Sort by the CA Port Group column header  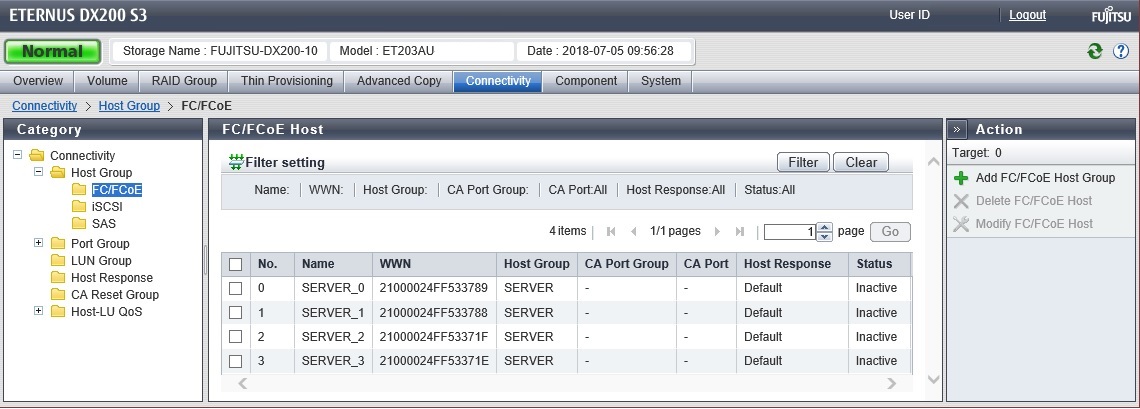coord(627,264)
